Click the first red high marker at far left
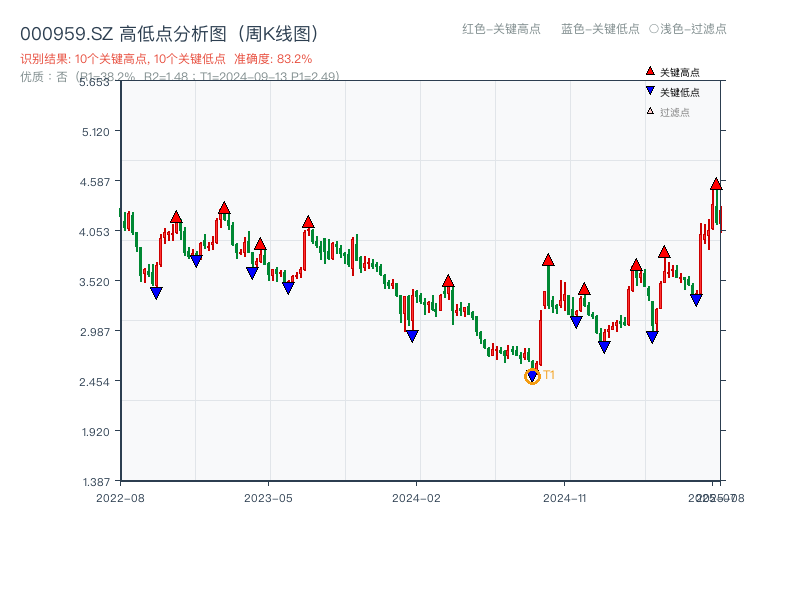This screenshot has height=600, width=800. pyautogui.click(x=176, y=217)
